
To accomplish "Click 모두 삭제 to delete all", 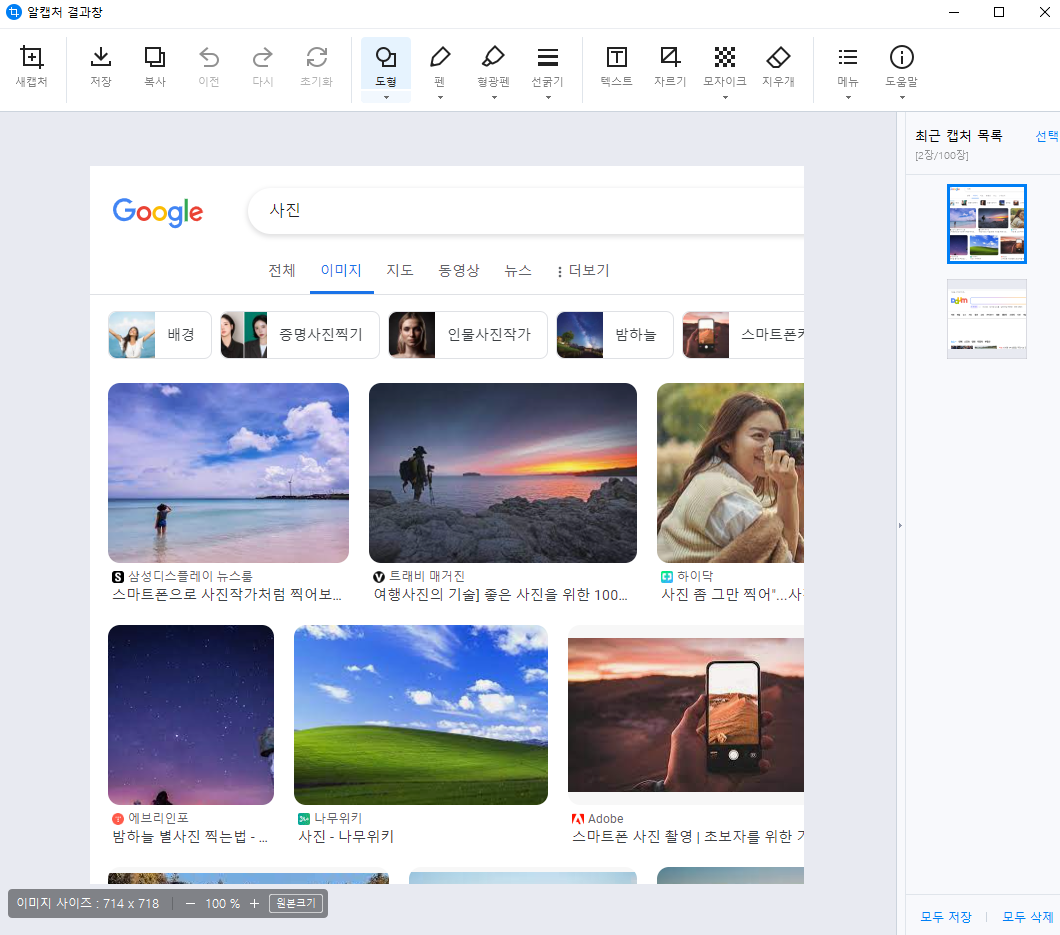I will pos(1028,917).
